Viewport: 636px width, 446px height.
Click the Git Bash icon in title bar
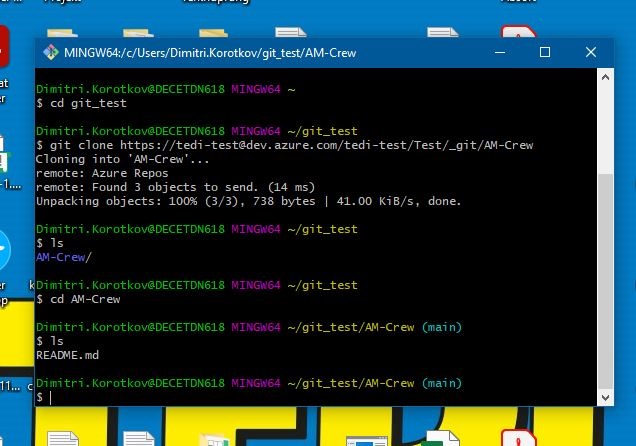pos(51,53)
